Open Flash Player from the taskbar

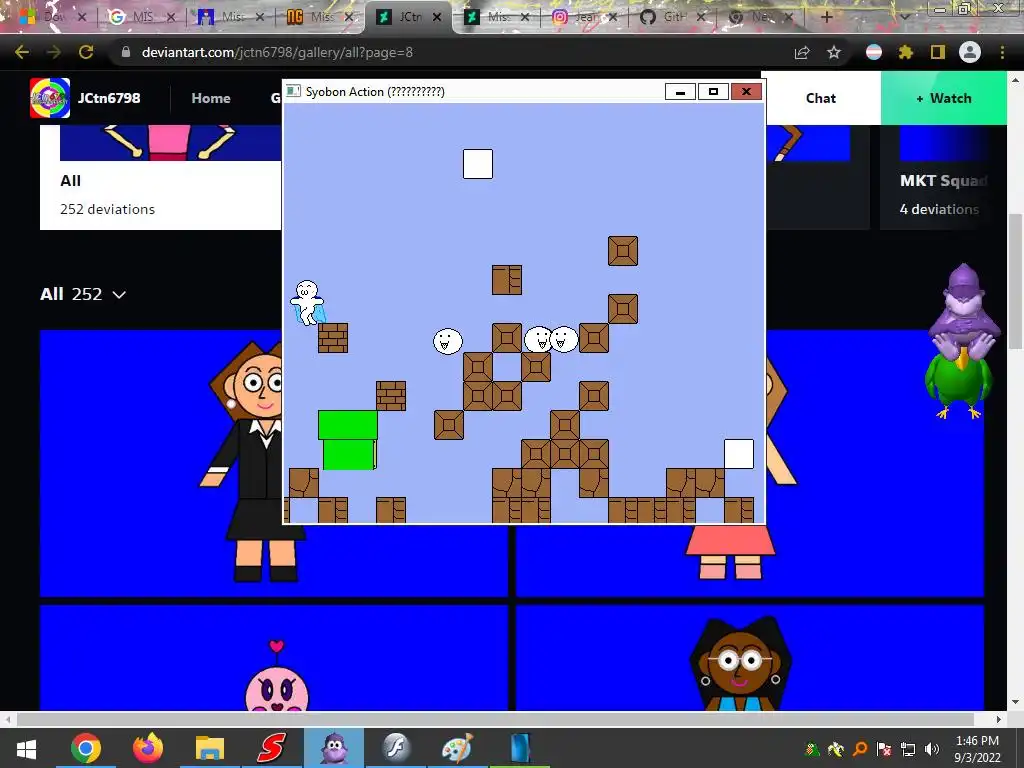pyautogui.click(x=396, y=748)
